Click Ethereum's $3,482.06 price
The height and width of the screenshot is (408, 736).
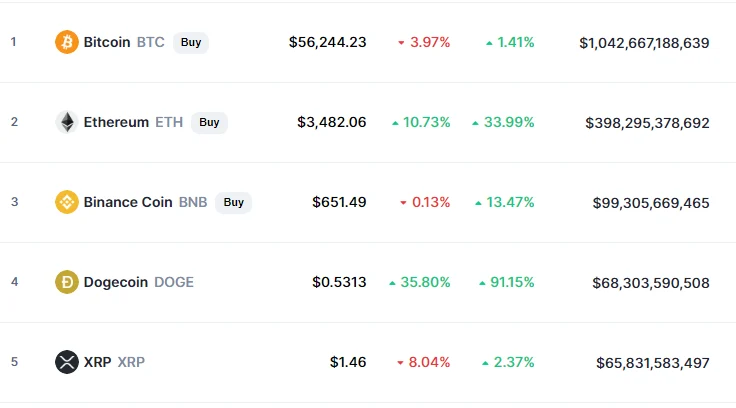(331, 122)
